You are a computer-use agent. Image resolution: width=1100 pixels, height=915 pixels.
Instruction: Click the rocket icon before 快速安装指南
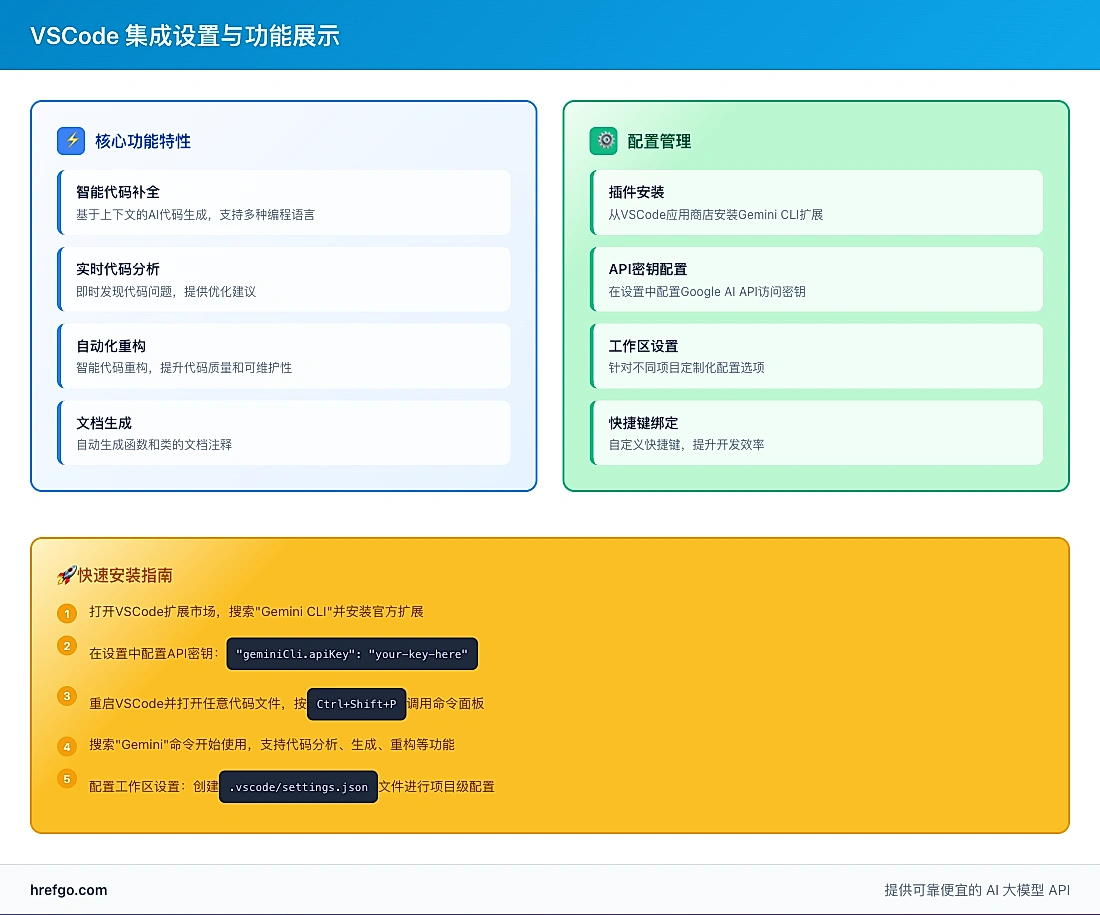click(x=67, y=575)
